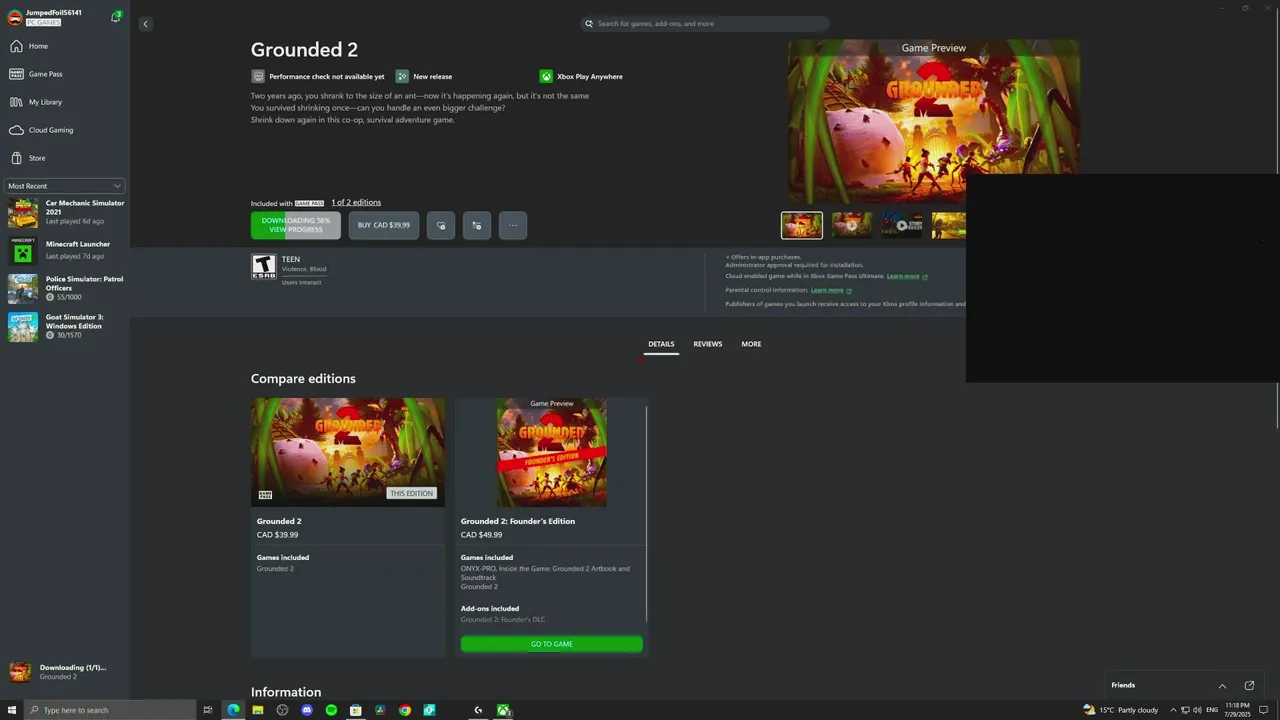
Task: Open the notifications bell icon
Action: coord(116,17)
